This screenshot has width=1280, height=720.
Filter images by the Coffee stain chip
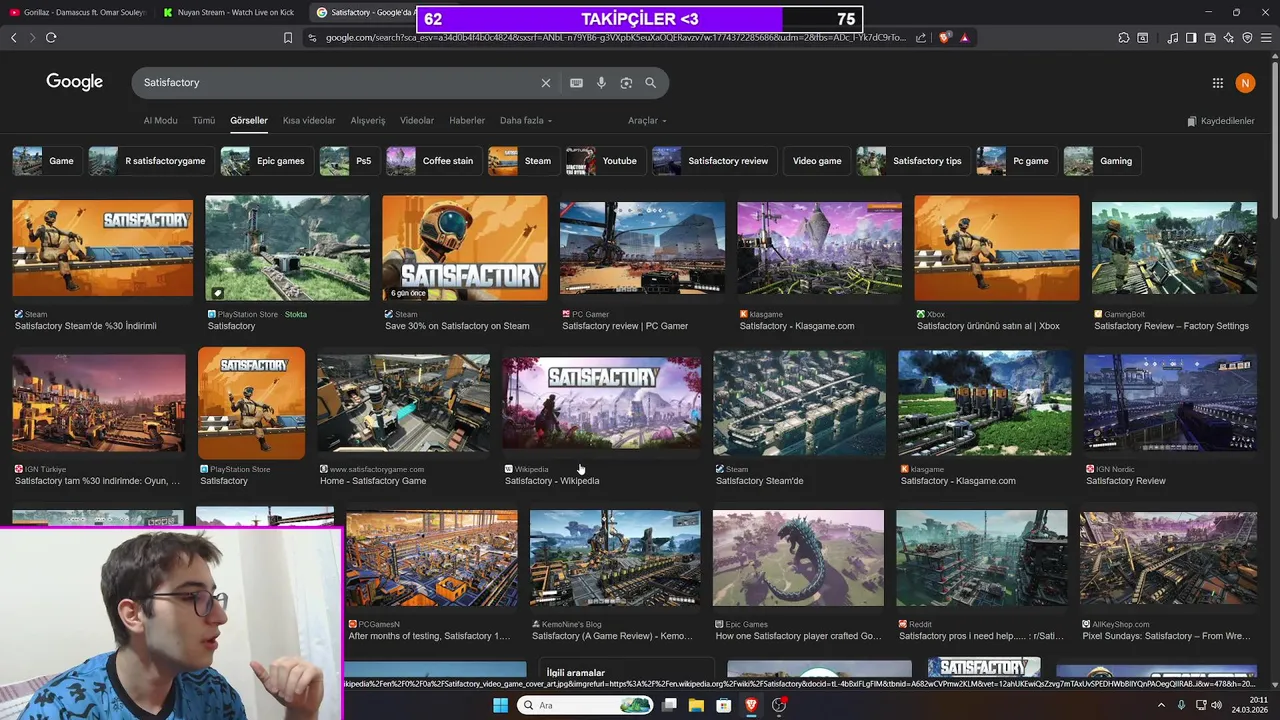point(433,161)
